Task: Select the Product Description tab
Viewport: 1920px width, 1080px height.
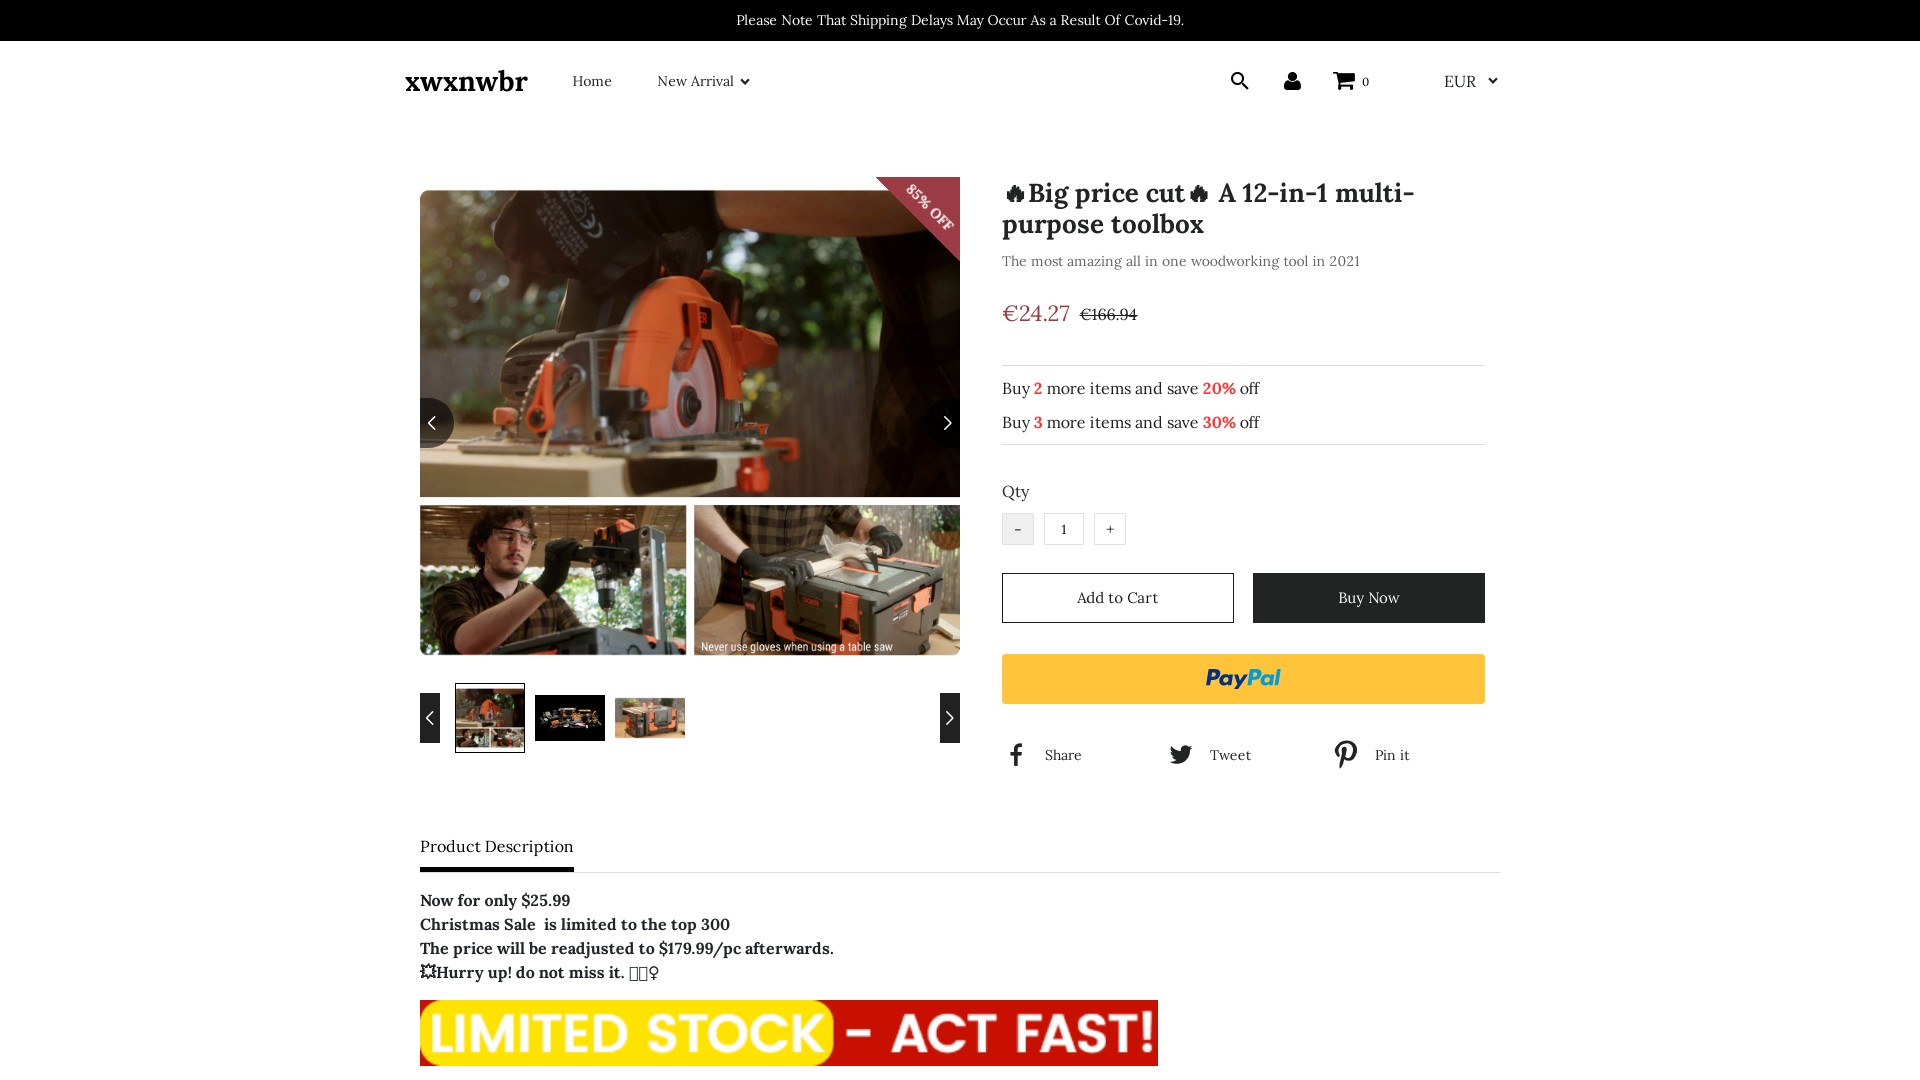Action: pos(497,847)
